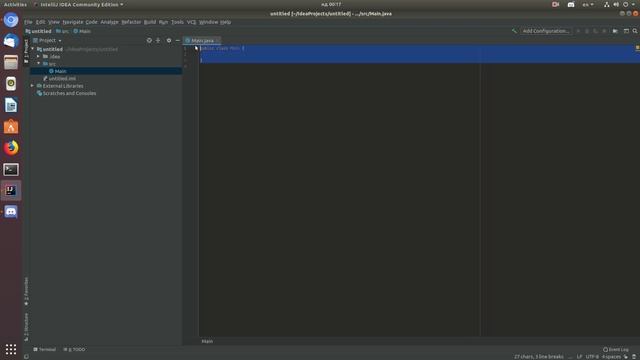Click the Build Project hammer icon
Image resolution: width=640 pixels, height=360 pixels.
pos(514,31)
